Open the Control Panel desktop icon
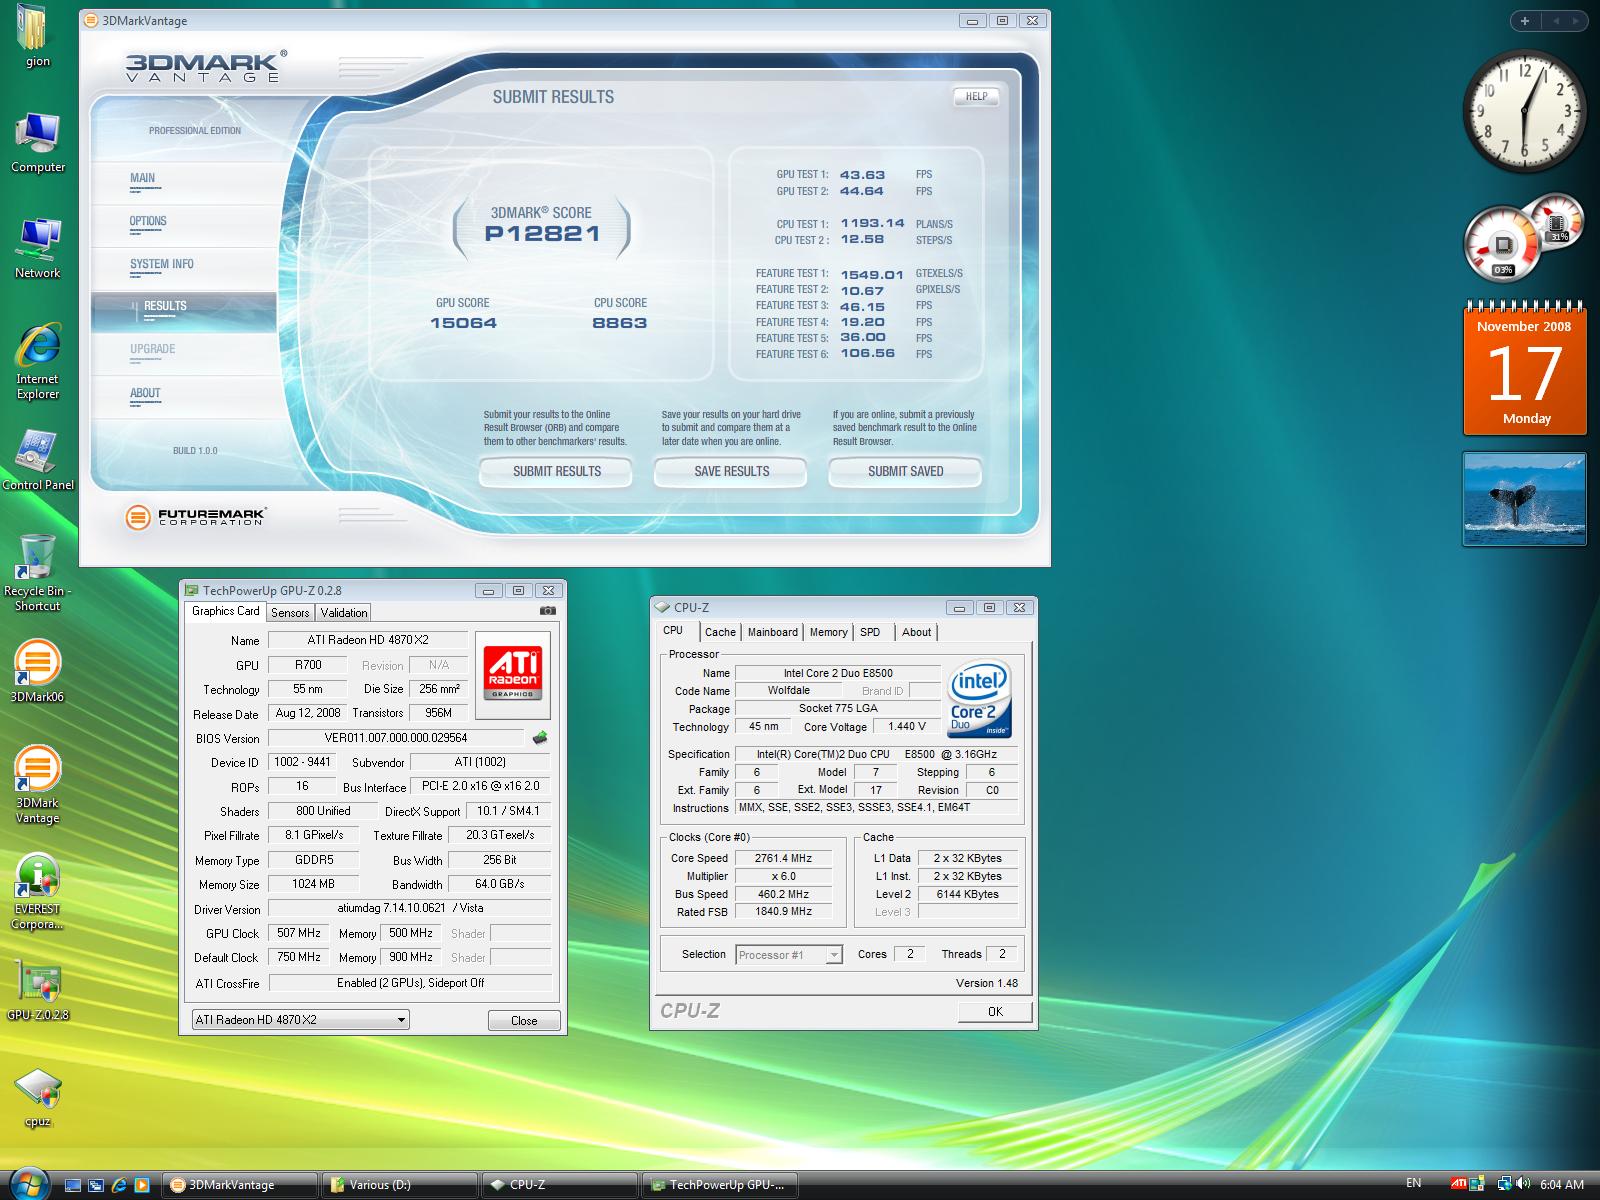Viewport: 1600px width, 1200px height. coord(38,460)
